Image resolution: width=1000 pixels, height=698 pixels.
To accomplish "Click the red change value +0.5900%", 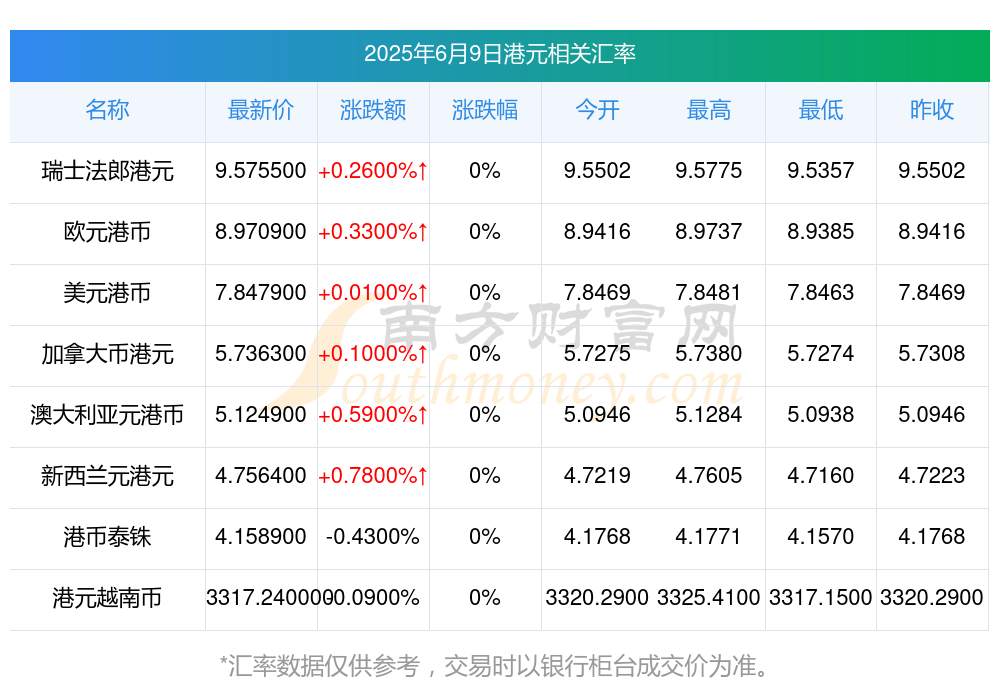I will pos(373,415).
